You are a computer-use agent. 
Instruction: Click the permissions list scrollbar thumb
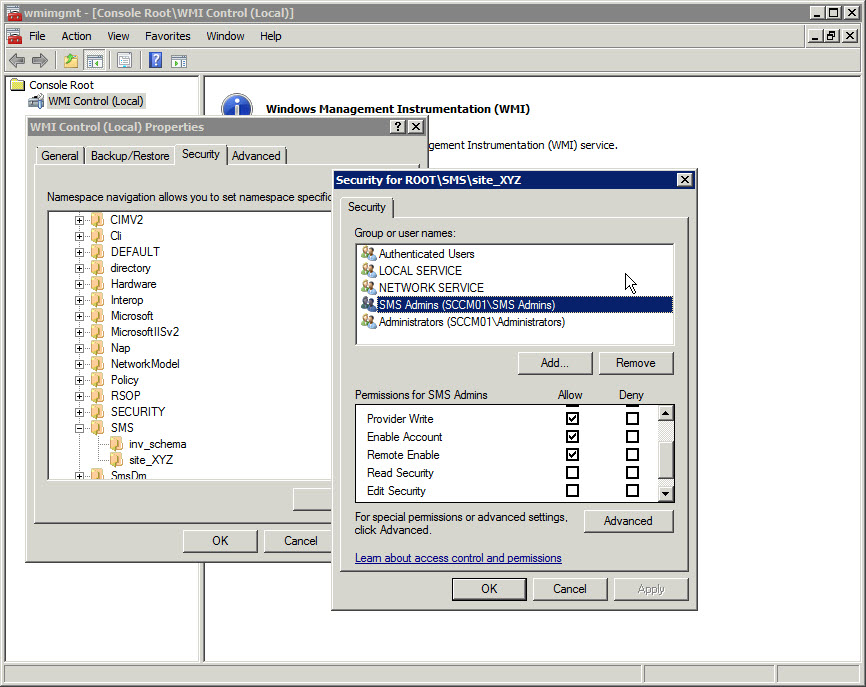666,459
